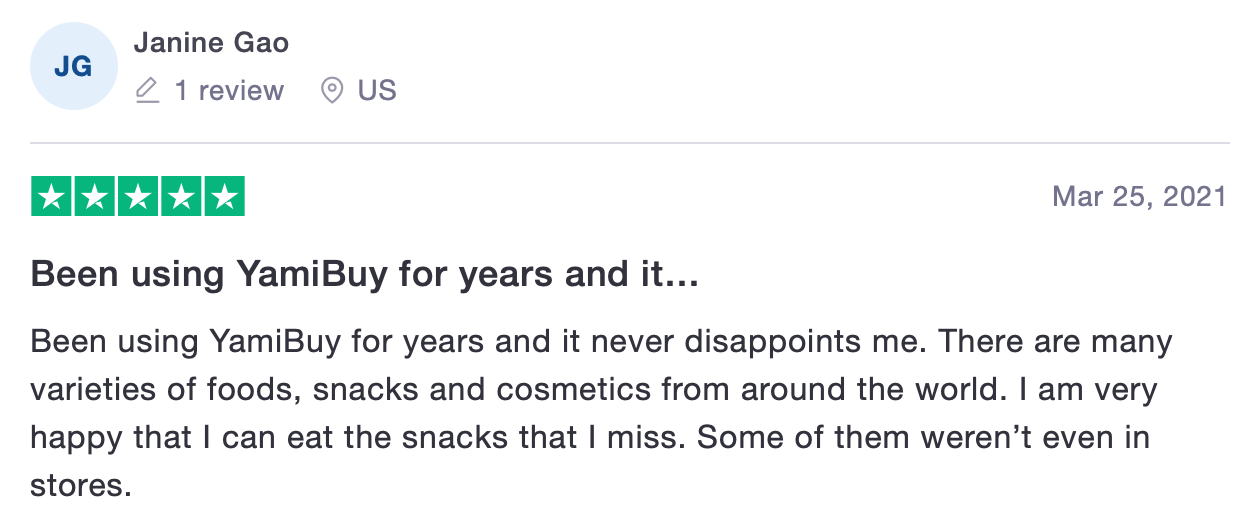Click the location pin icon
1254x516 pixels.
coord(331,91)
